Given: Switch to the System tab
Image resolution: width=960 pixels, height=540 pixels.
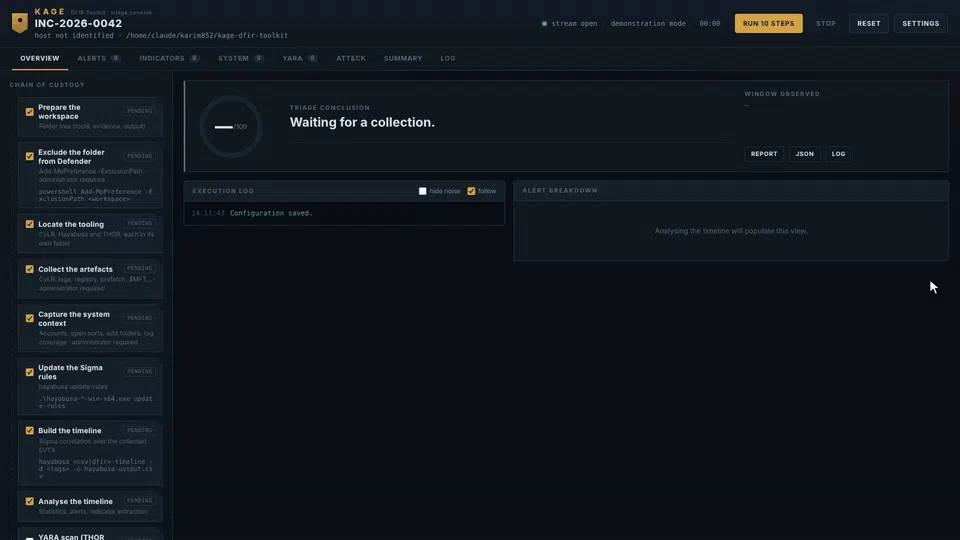Looking at the screenshot, I should tap(241, 58).
